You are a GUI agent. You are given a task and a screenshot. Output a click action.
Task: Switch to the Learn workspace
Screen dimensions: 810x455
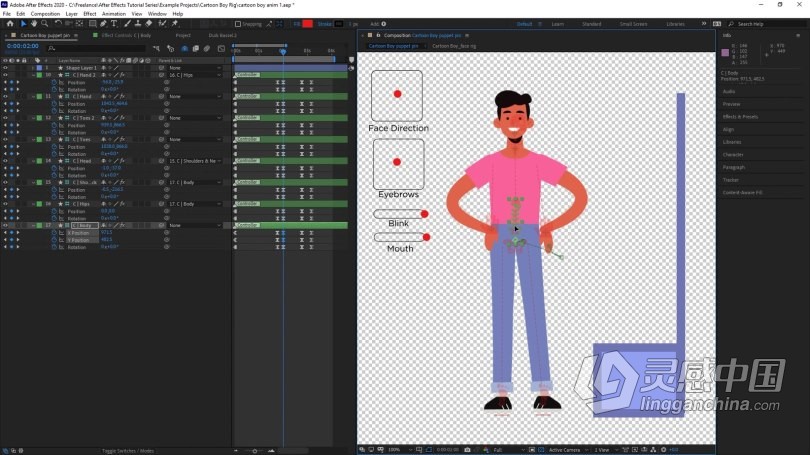pos(557,24)
